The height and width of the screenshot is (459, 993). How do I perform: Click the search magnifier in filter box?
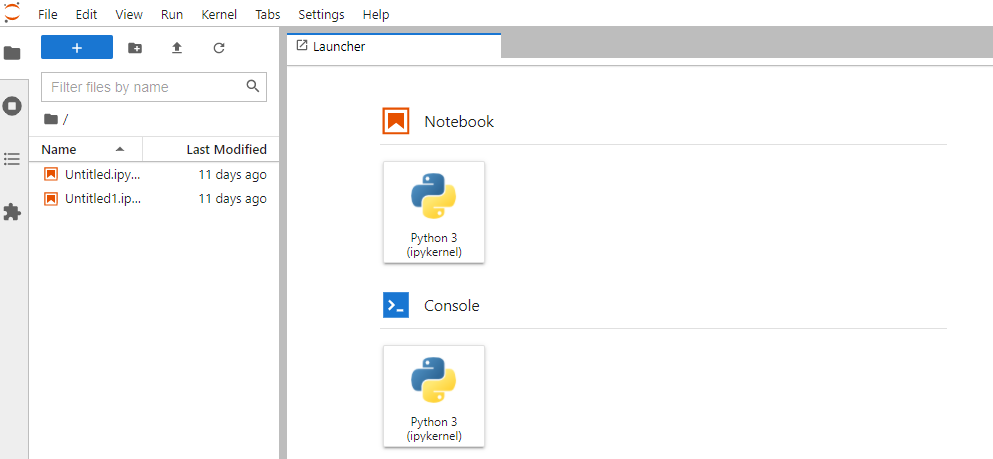[253, 86]
